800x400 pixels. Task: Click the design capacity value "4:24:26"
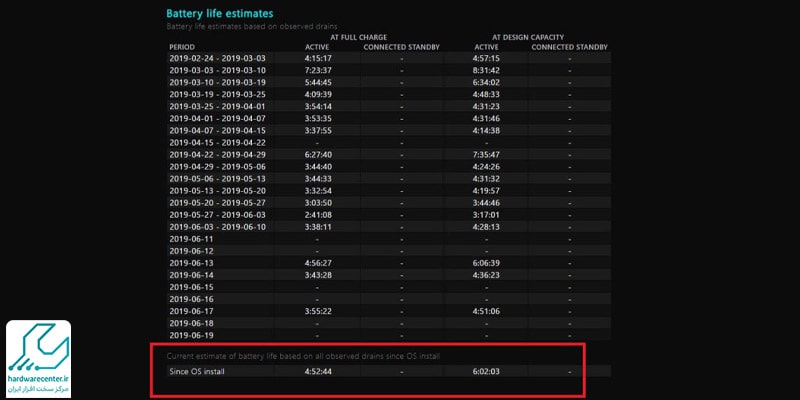click(x=486, y=167)
